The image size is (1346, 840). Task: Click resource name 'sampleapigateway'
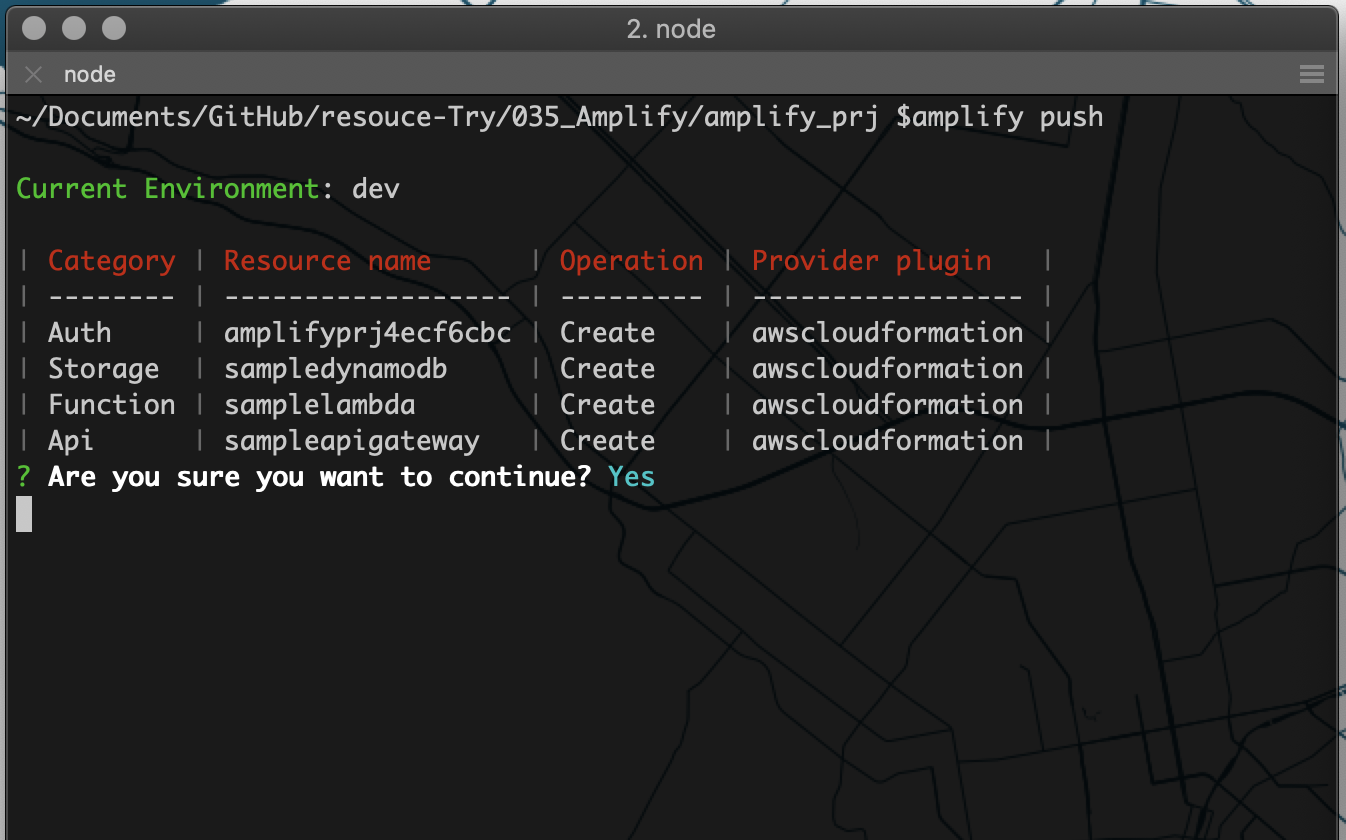[352, 441]
